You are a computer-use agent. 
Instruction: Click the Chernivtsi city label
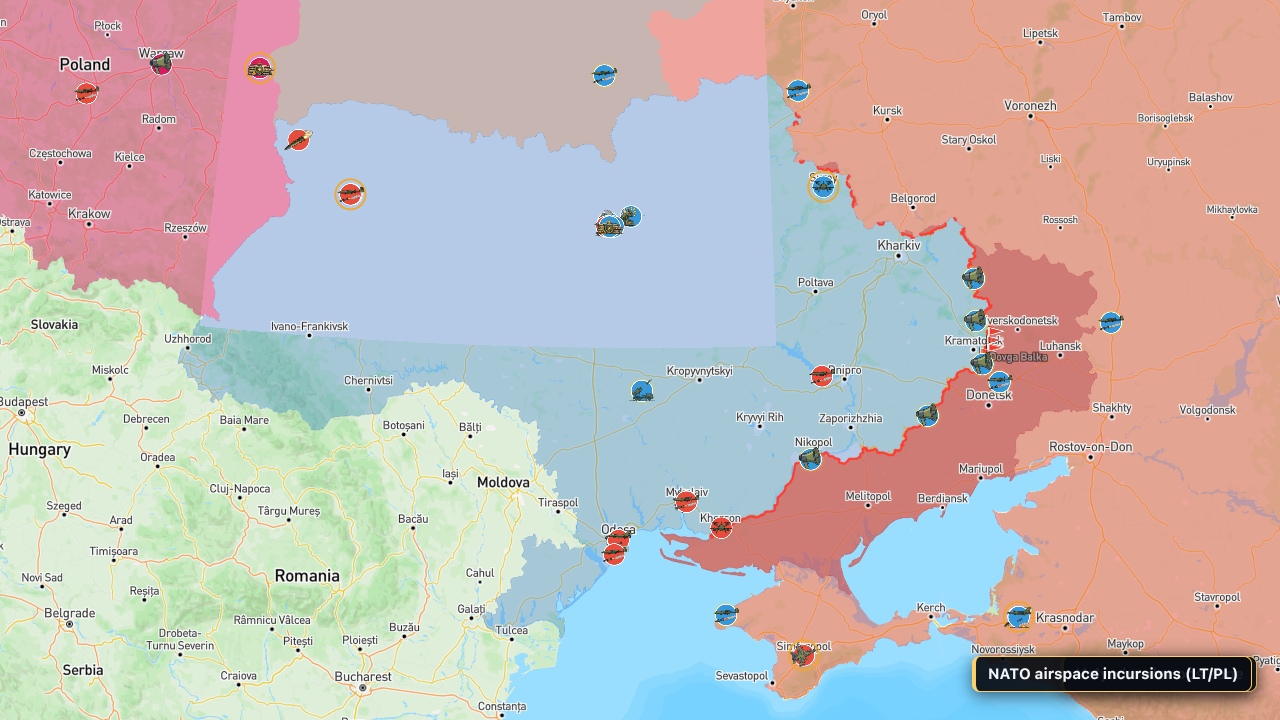point(368,381)
